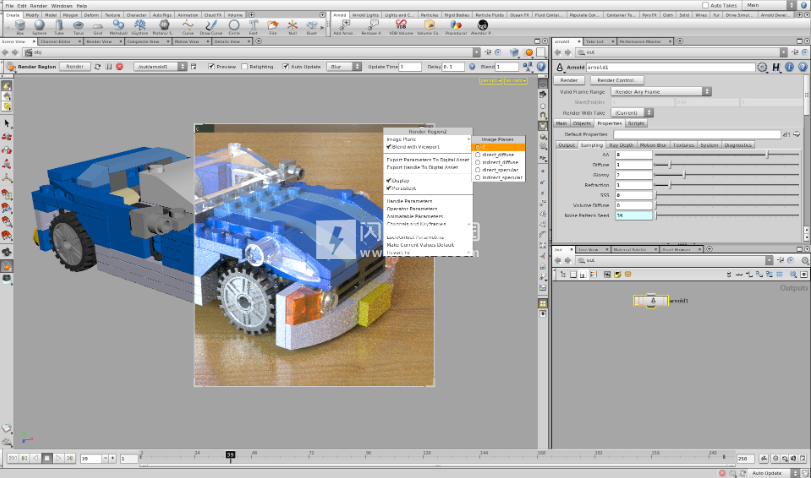This screenshot has height=478, width=811.
Task: Open the Main desktop dropdown
Action: click(770, 5)
